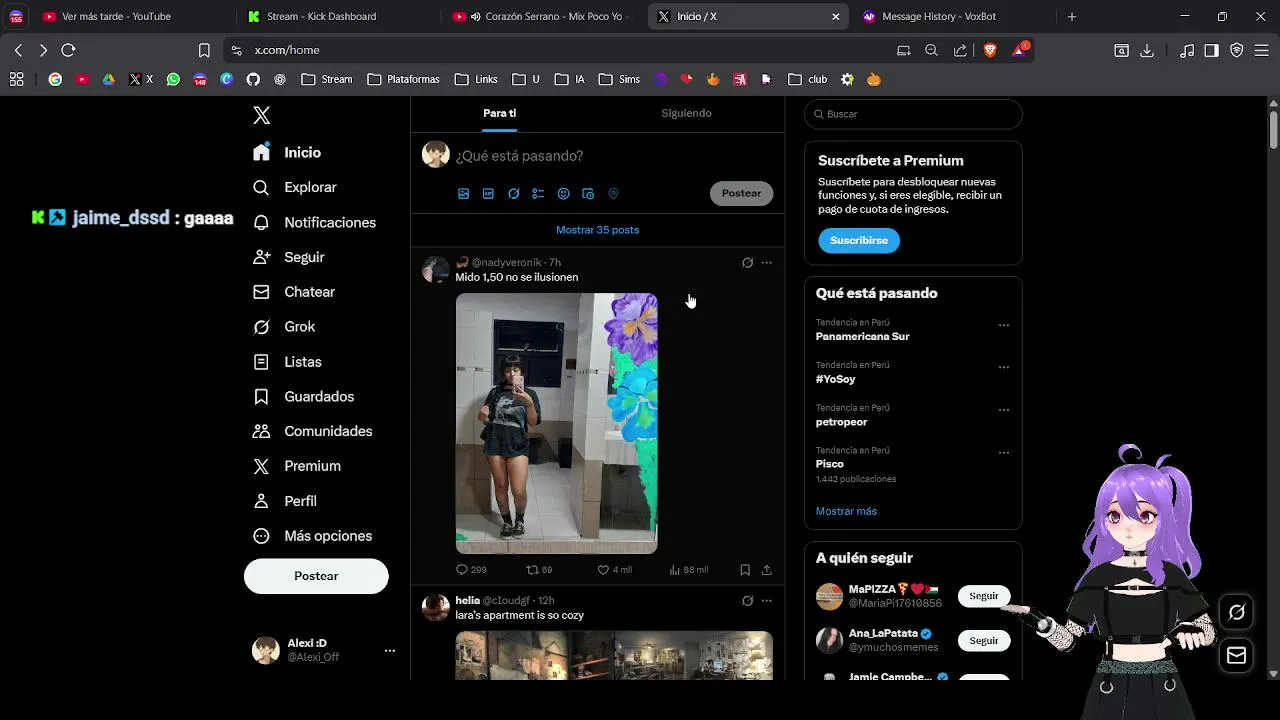This screenshot has height=720, width=1280.
Task: Click Mostrar 35 posts link
Action: [x=597, y=230]
